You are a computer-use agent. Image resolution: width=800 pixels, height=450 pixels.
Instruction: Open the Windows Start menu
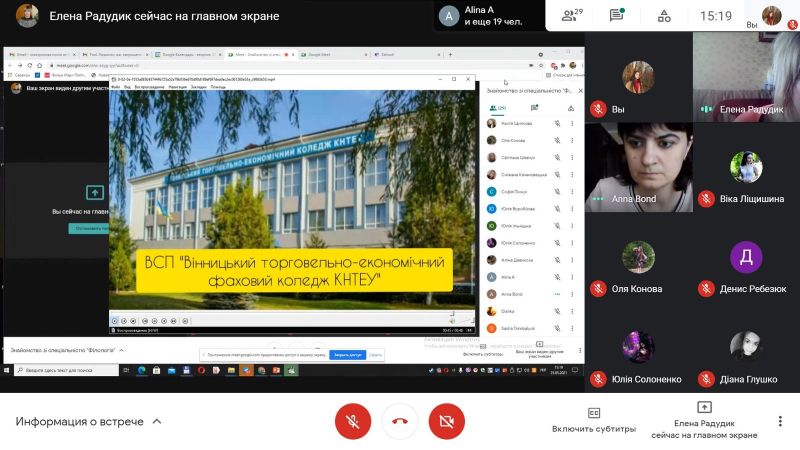7,370
